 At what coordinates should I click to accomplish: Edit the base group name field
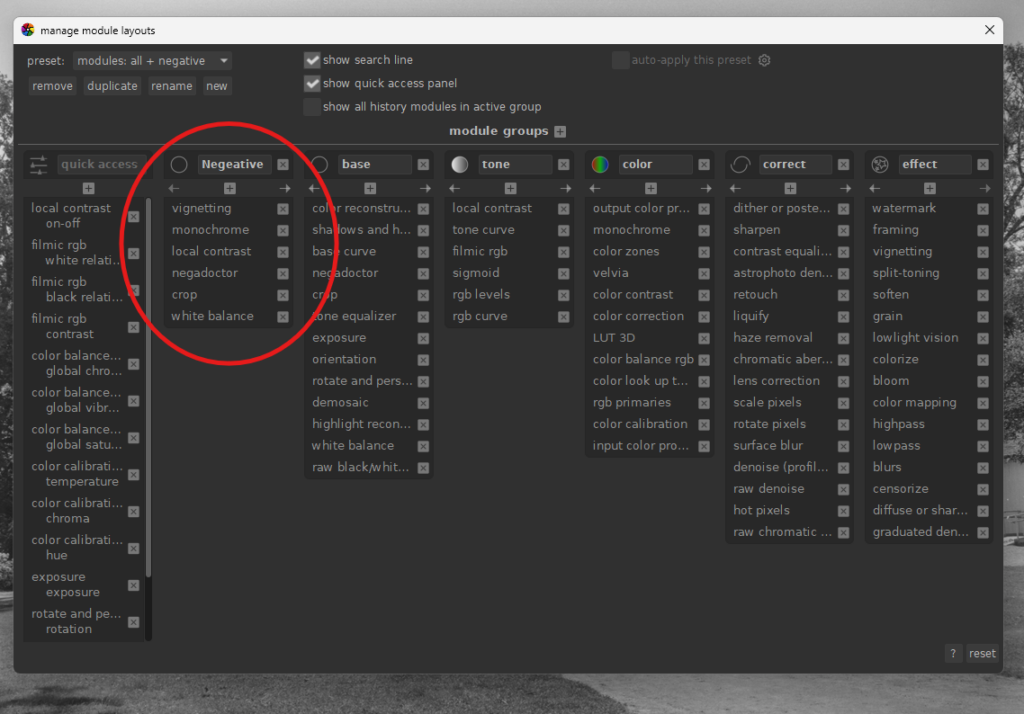[x=375, y=165]
